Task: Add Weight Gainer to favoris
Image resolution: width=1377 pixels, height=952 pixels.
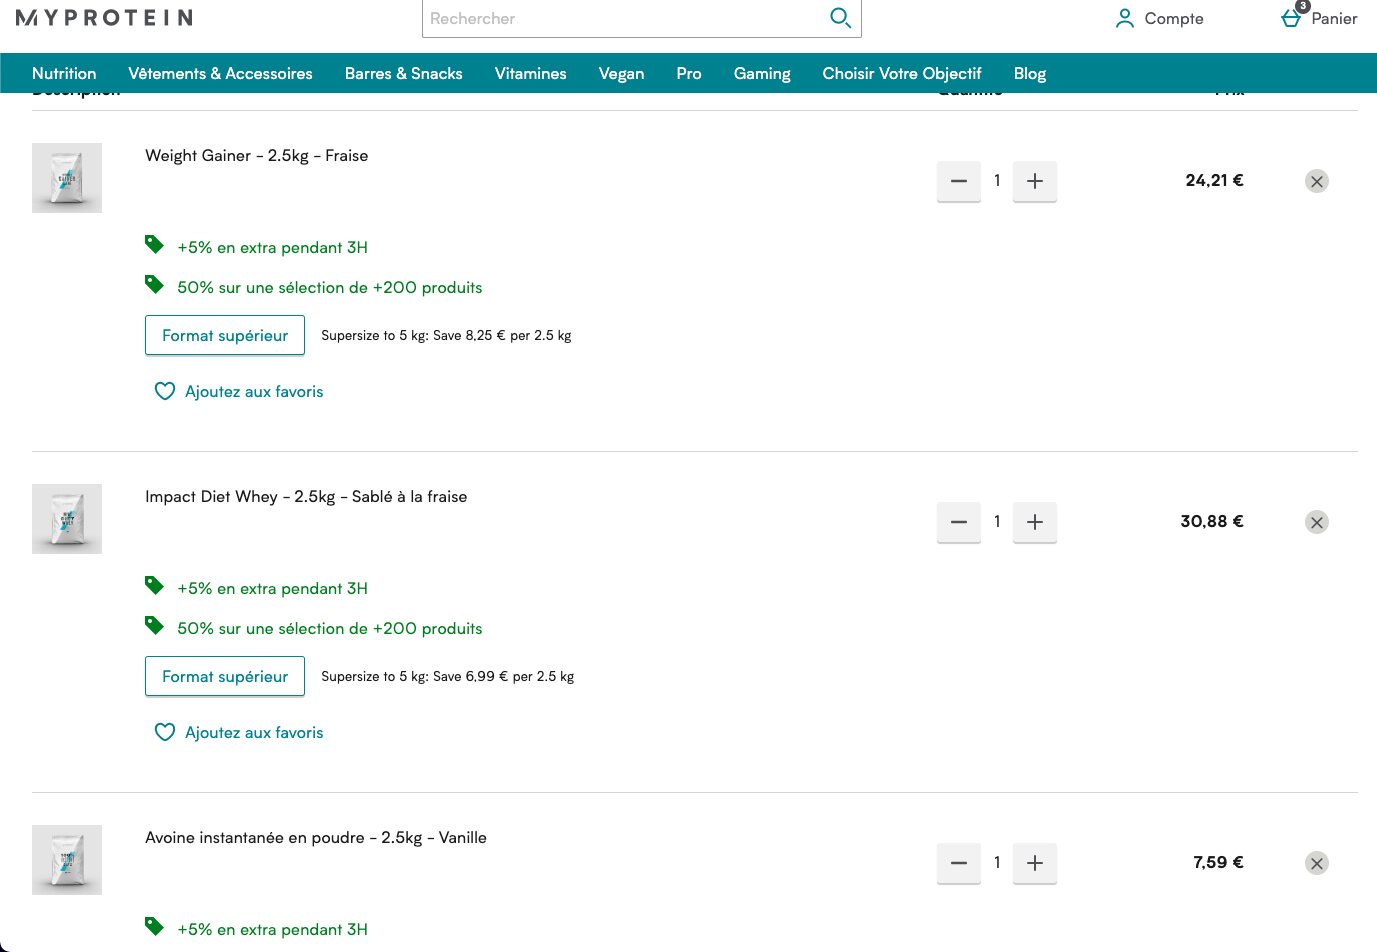Action: click(254, 391)
